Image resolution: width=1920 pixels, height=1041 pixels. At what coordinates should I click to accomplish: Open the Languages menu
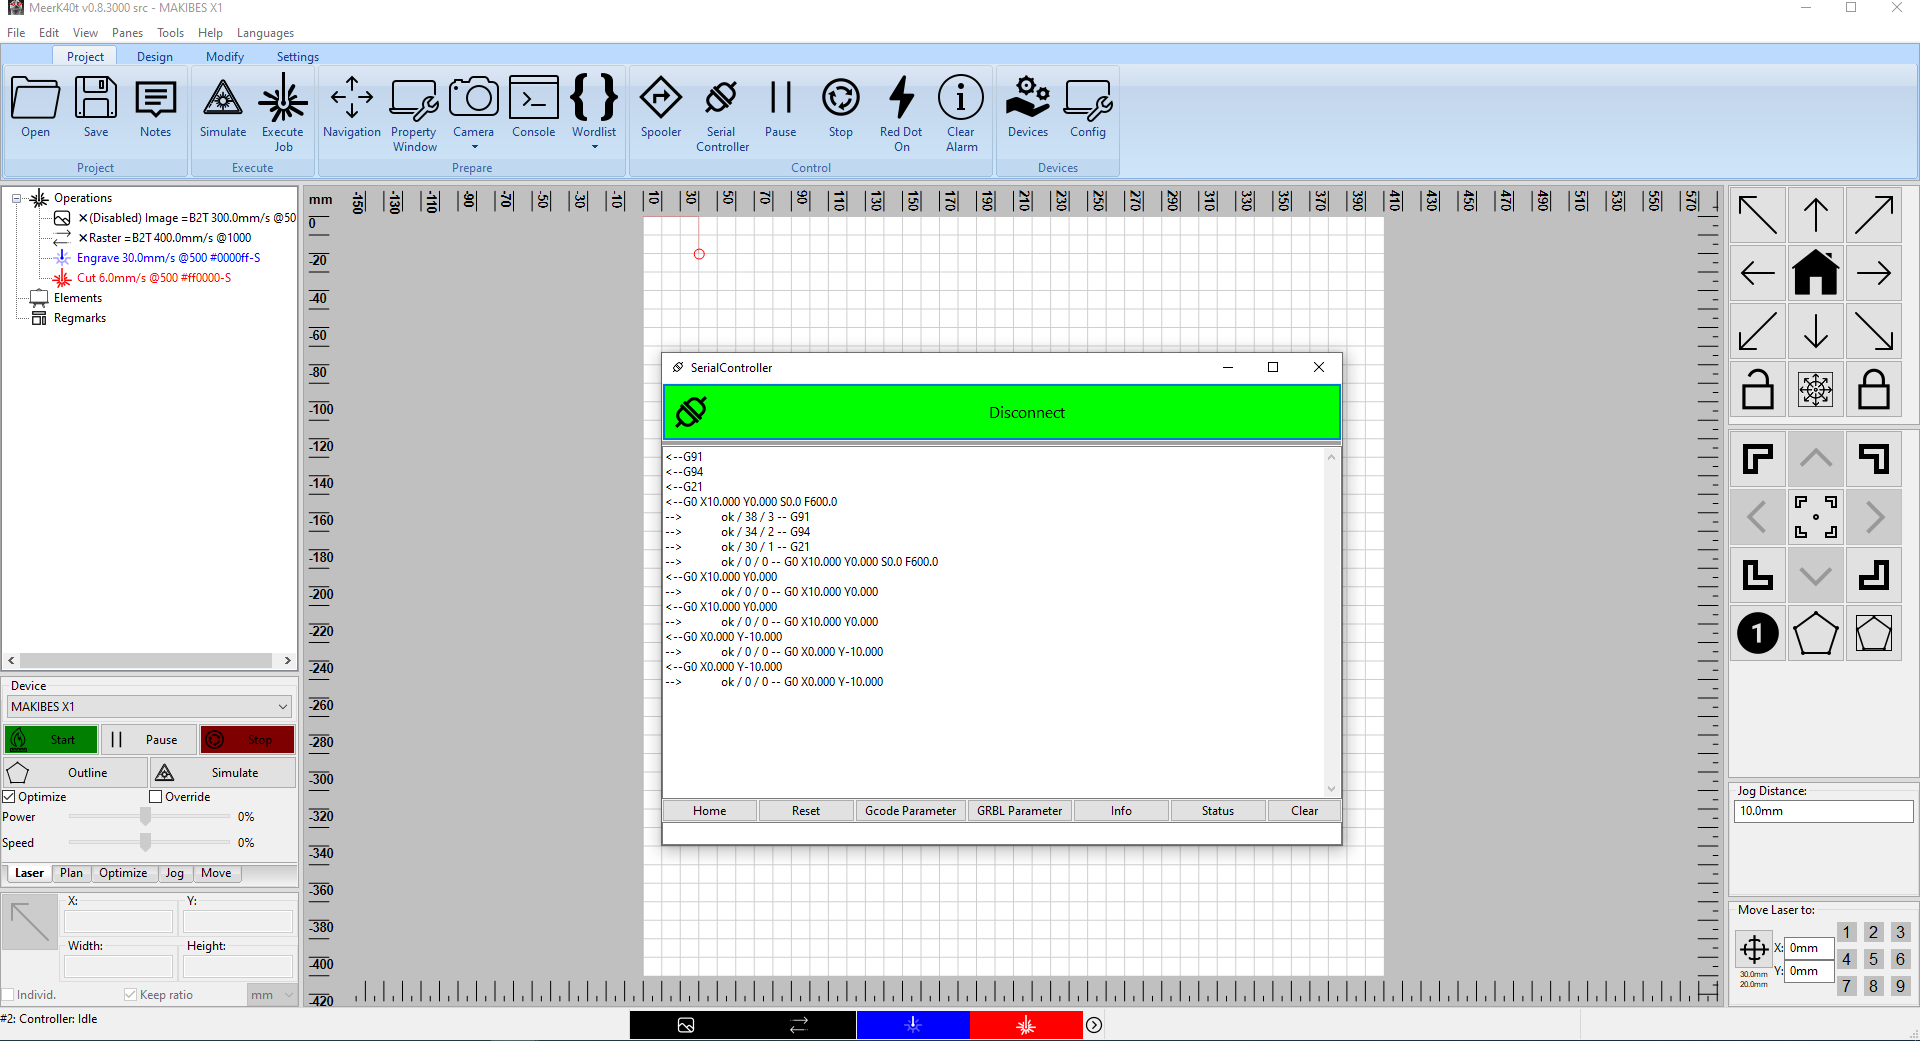click(x=265, y=33)
